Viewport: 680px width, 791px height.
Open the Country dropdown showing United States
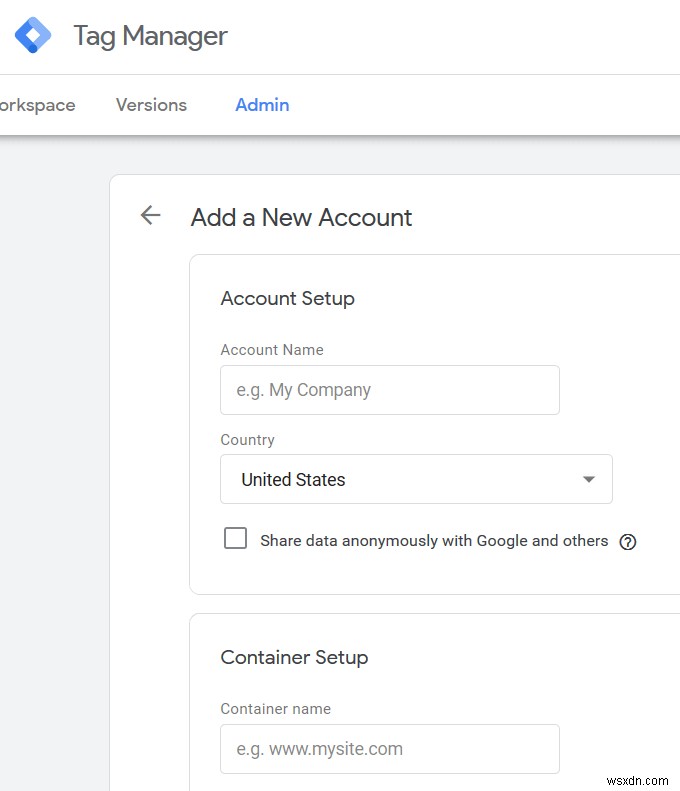pos(416,479)
